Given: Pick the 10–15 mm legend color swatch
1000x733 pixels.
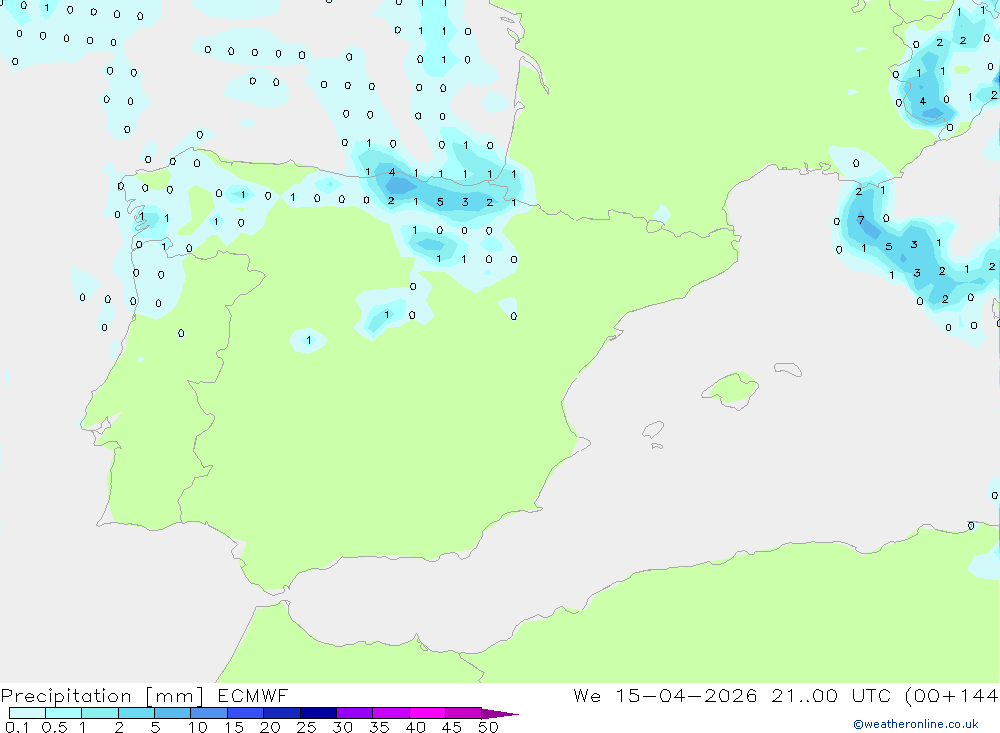Looking at the screenshot, I should [x=209, y=713].
